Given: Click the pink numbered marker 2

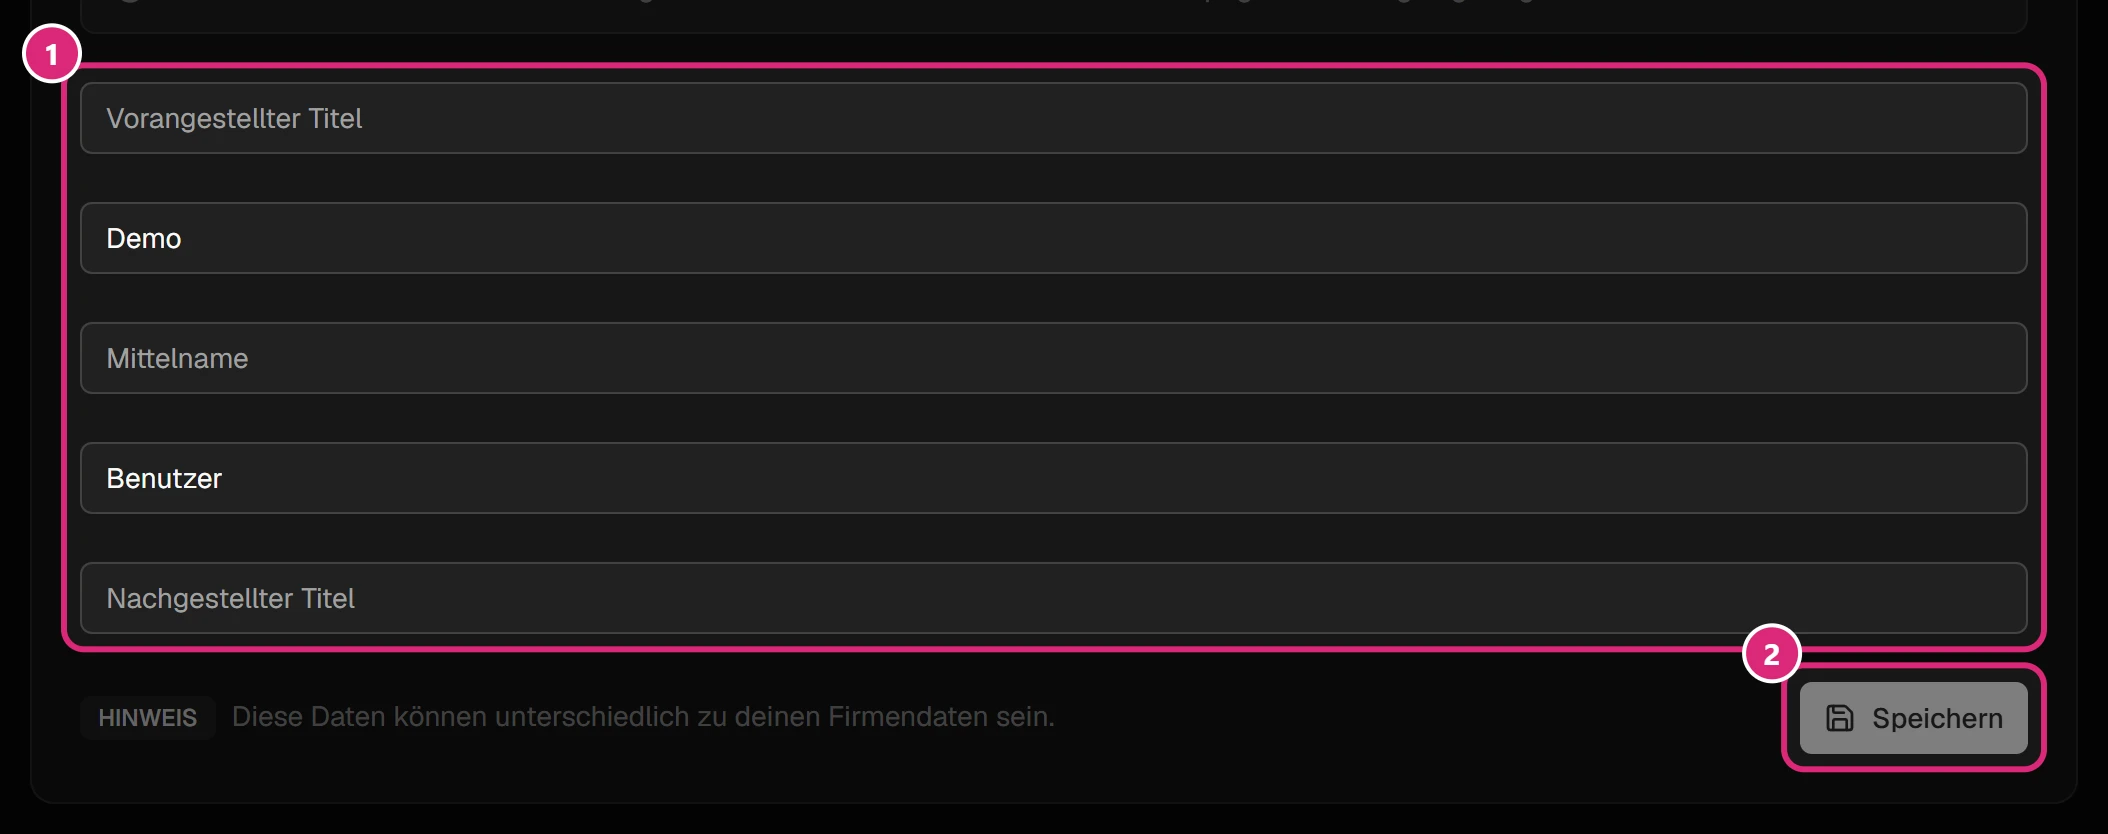Looking at the screenshot, I should [x=1772, y=654].
